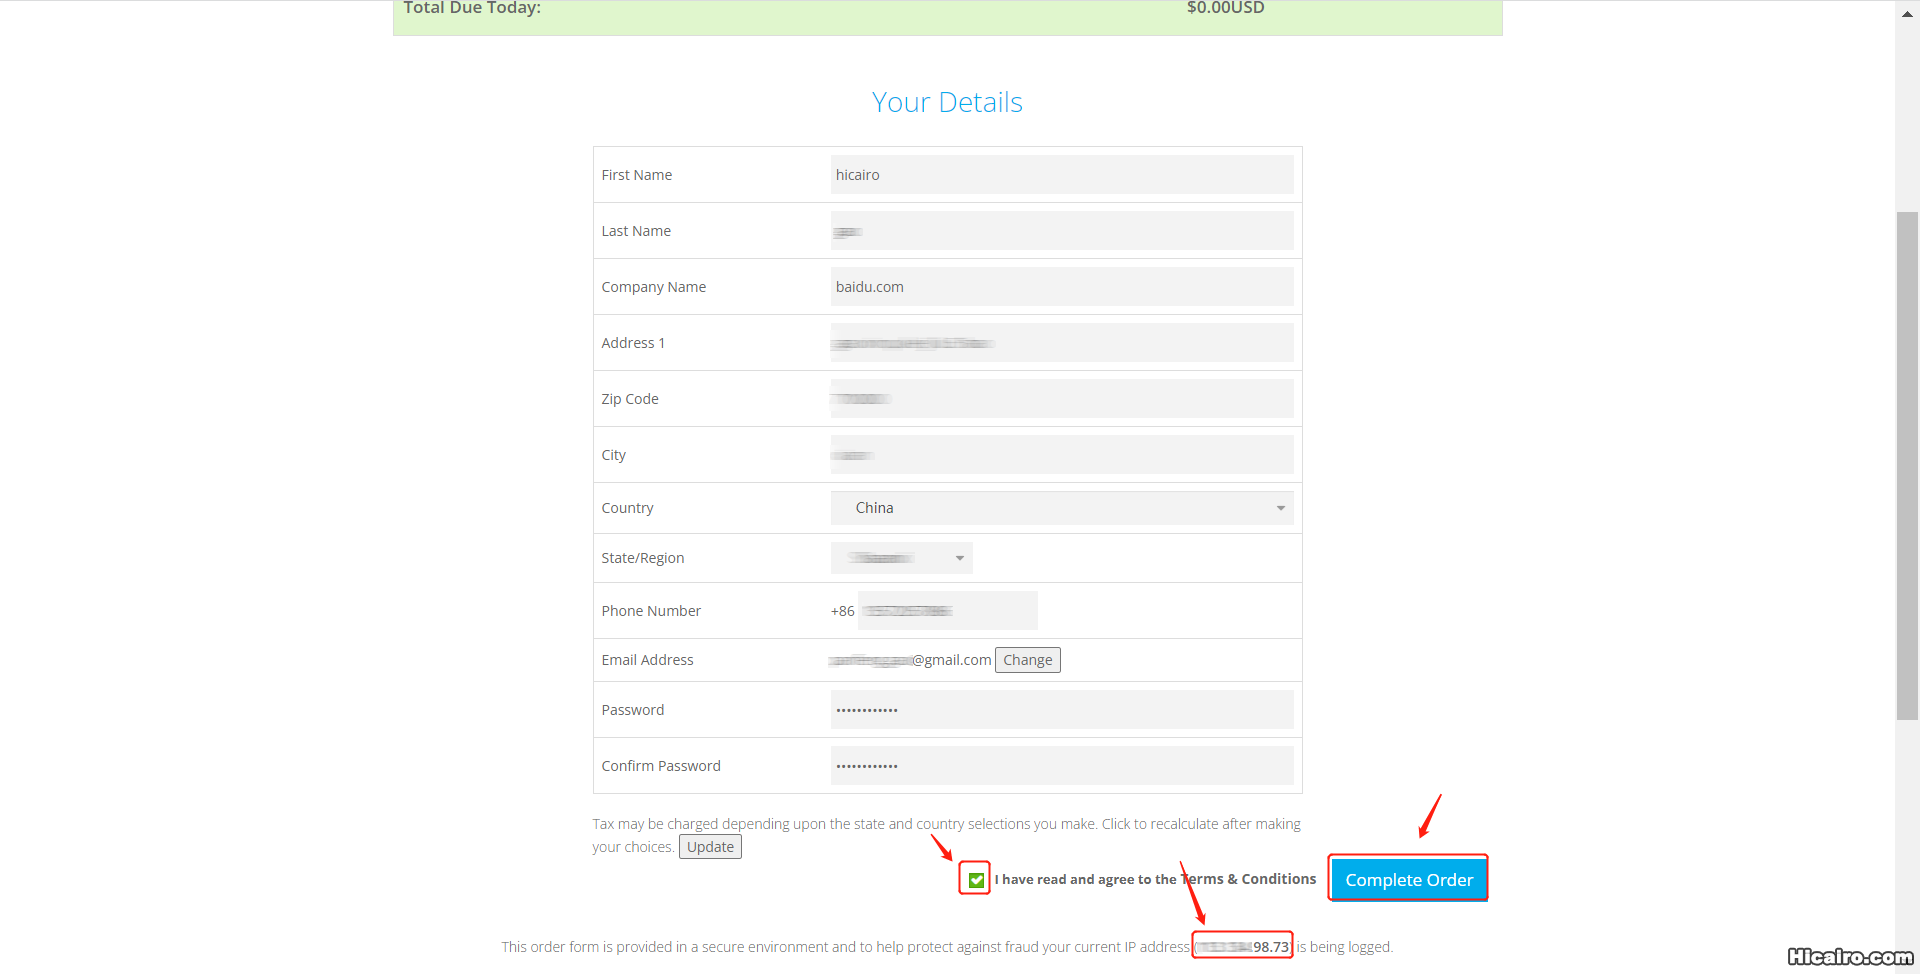Expand the State/Region dropdown
1920x974 pixels.
pos(901,558)
